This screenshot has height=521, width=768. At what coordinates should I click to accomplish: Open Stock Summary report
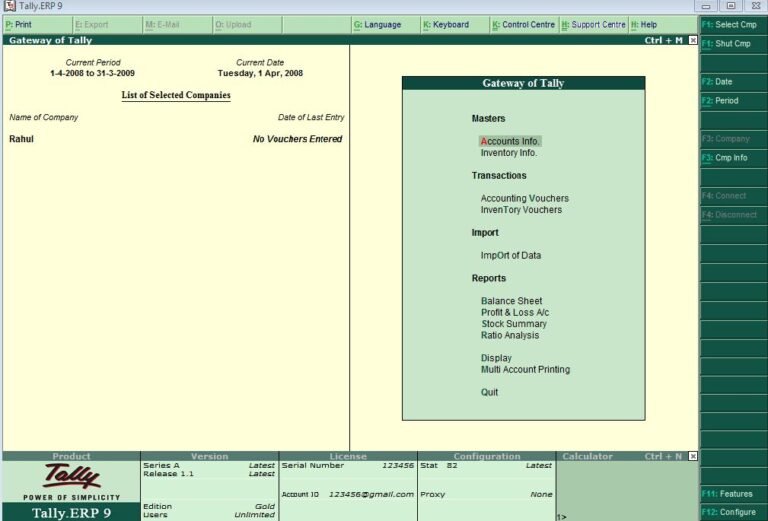tap(514, 324)
